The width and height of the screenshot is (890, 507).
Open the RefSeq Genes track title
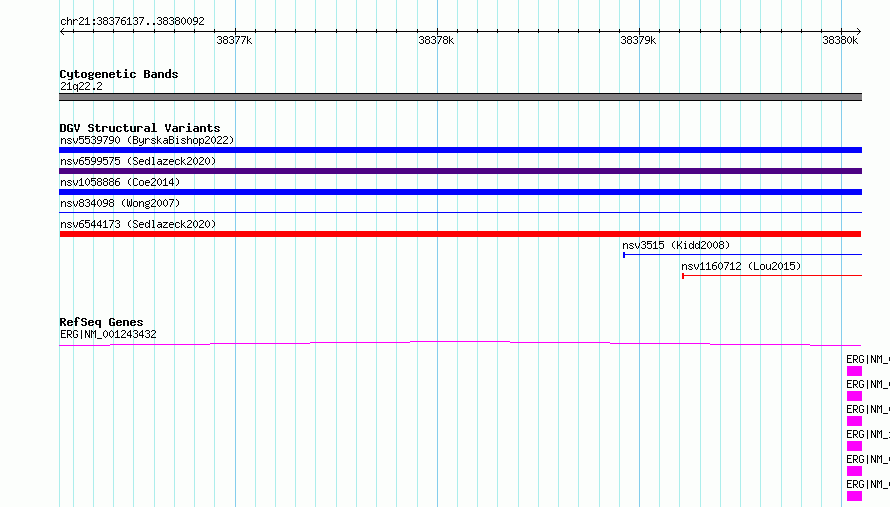(x=101, y=322)
